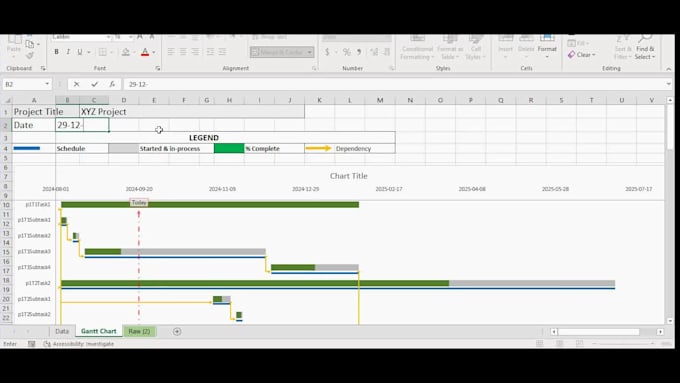The height and width of the screenshot is (383, 680).
Task: Click the red Font Color icon
Action: [x=145, y=52]
